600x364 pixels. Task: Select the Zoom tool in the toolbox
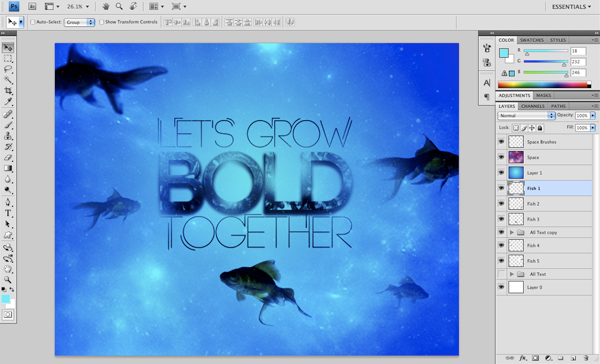pyautogui.click(x=8, y=280)
